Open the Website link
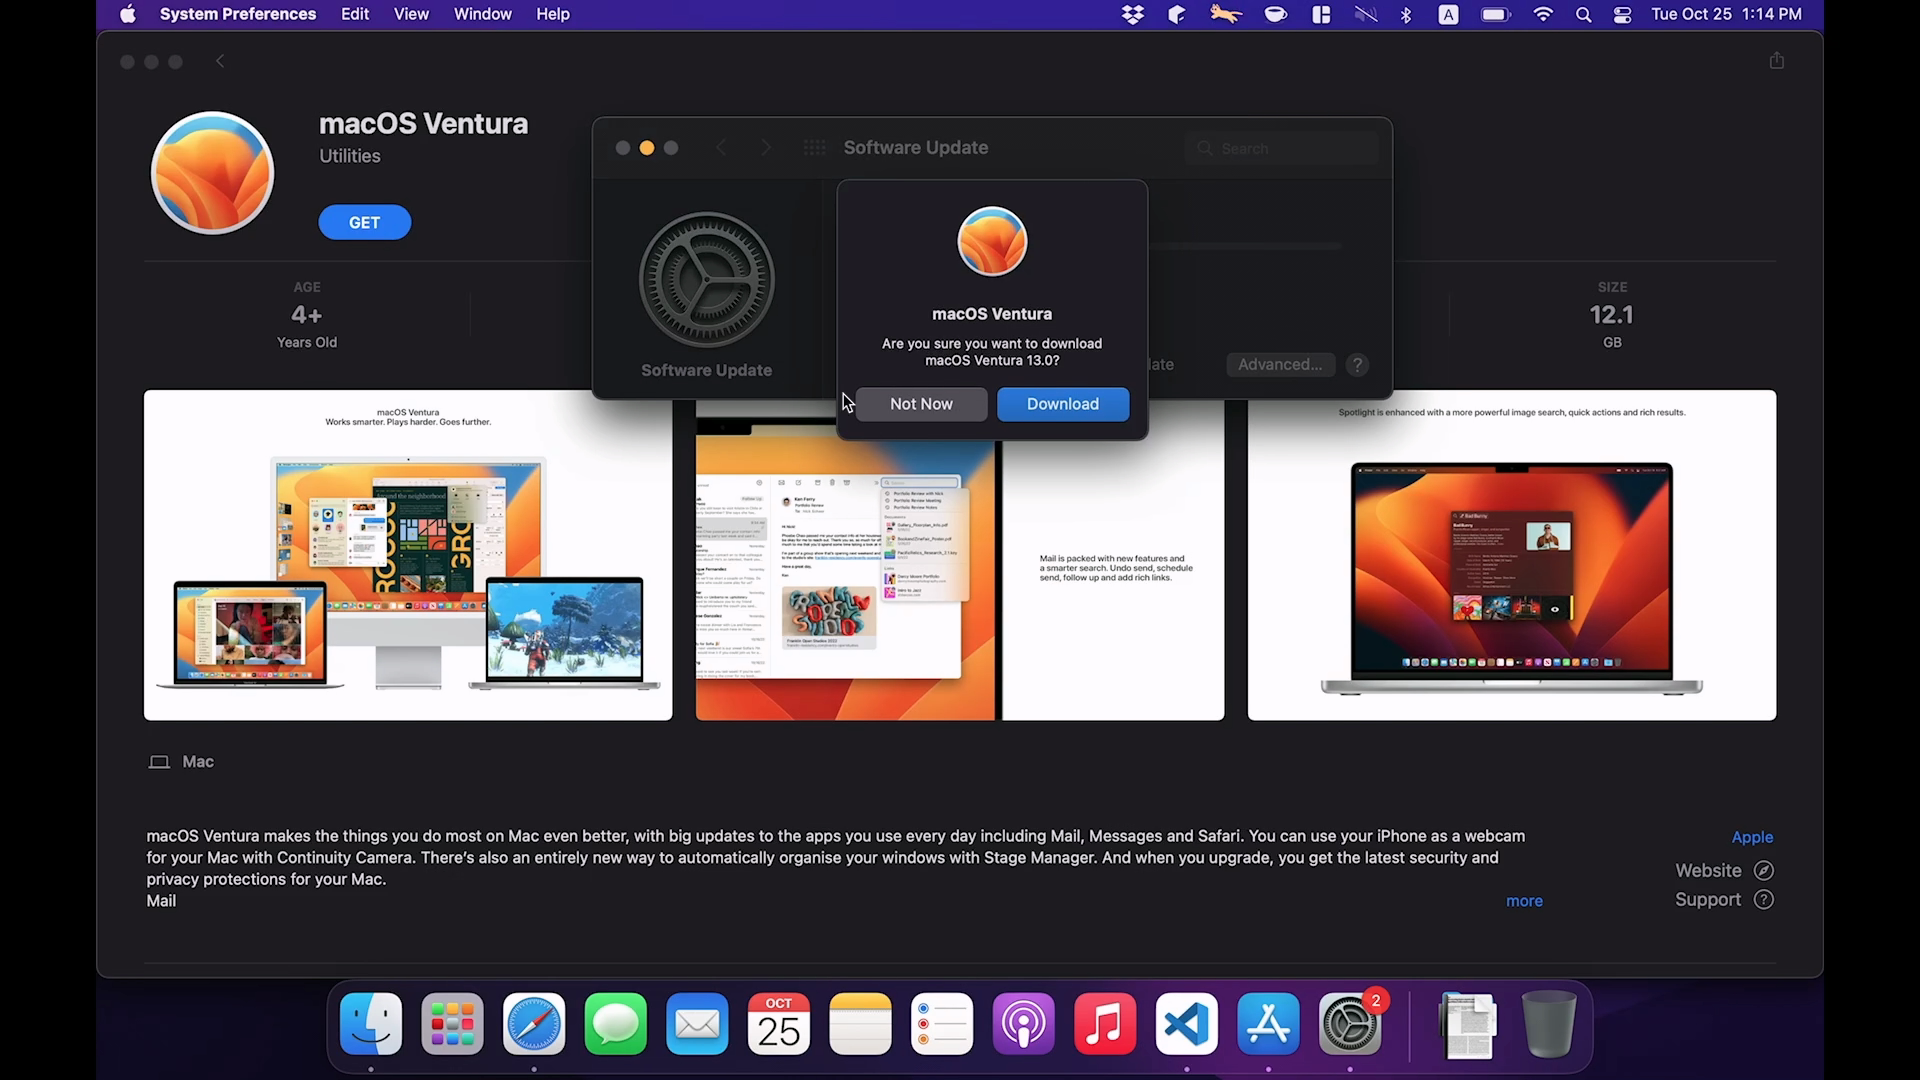Image resolution: width=1920 pixels, height=1080 pixels. coord(1724,871)
